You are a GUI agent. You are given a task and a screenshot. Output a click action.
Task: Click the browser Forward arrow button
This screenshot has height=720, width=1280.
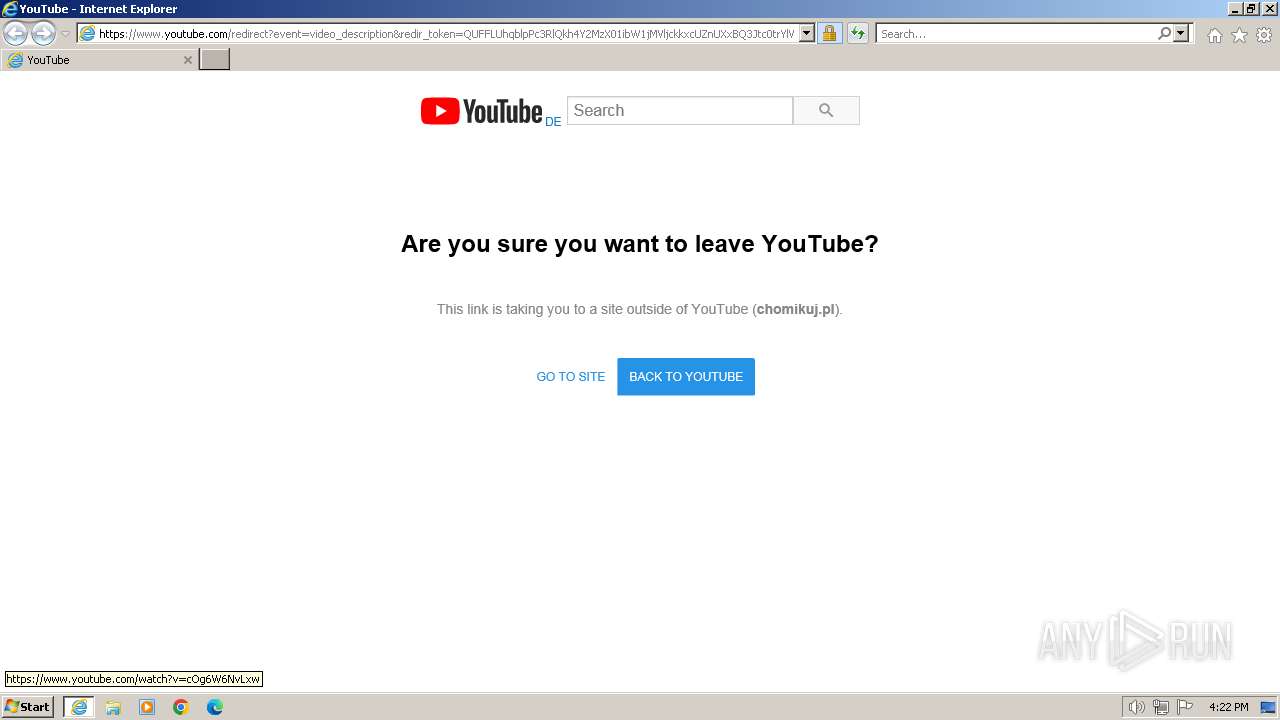point(43,33)
